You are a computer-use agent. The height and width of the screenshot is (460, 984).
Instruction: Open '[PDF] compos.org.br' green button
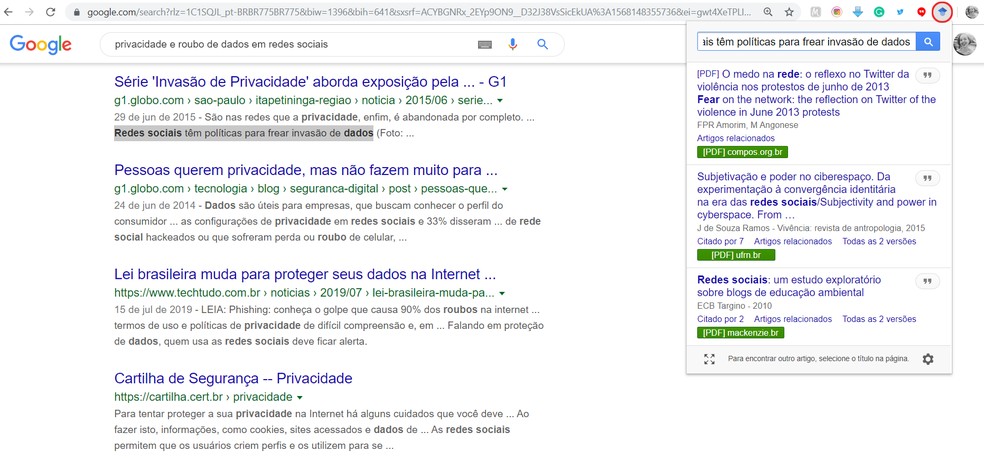(x=742, y=152)
